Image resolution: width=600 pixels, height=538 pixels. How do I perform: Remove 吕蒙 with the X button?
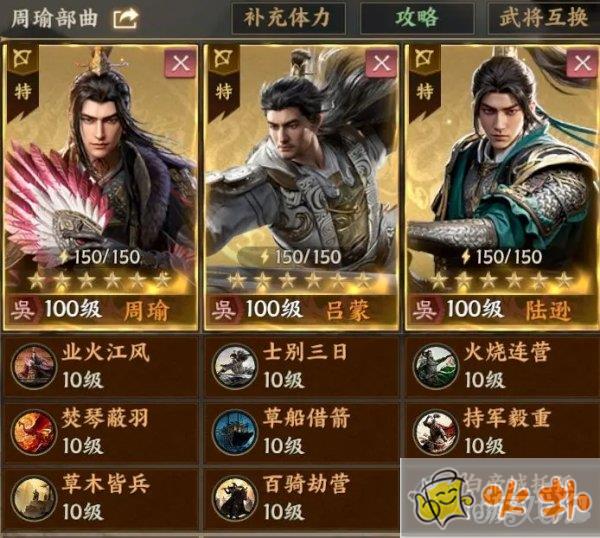pos(382,63)
